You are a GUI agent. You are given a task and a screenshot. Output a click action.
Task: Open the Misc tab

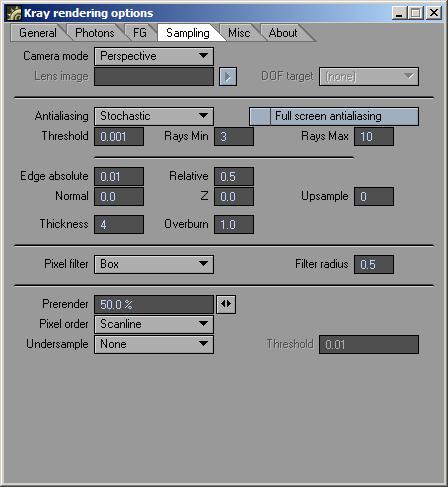coord(239,33)
